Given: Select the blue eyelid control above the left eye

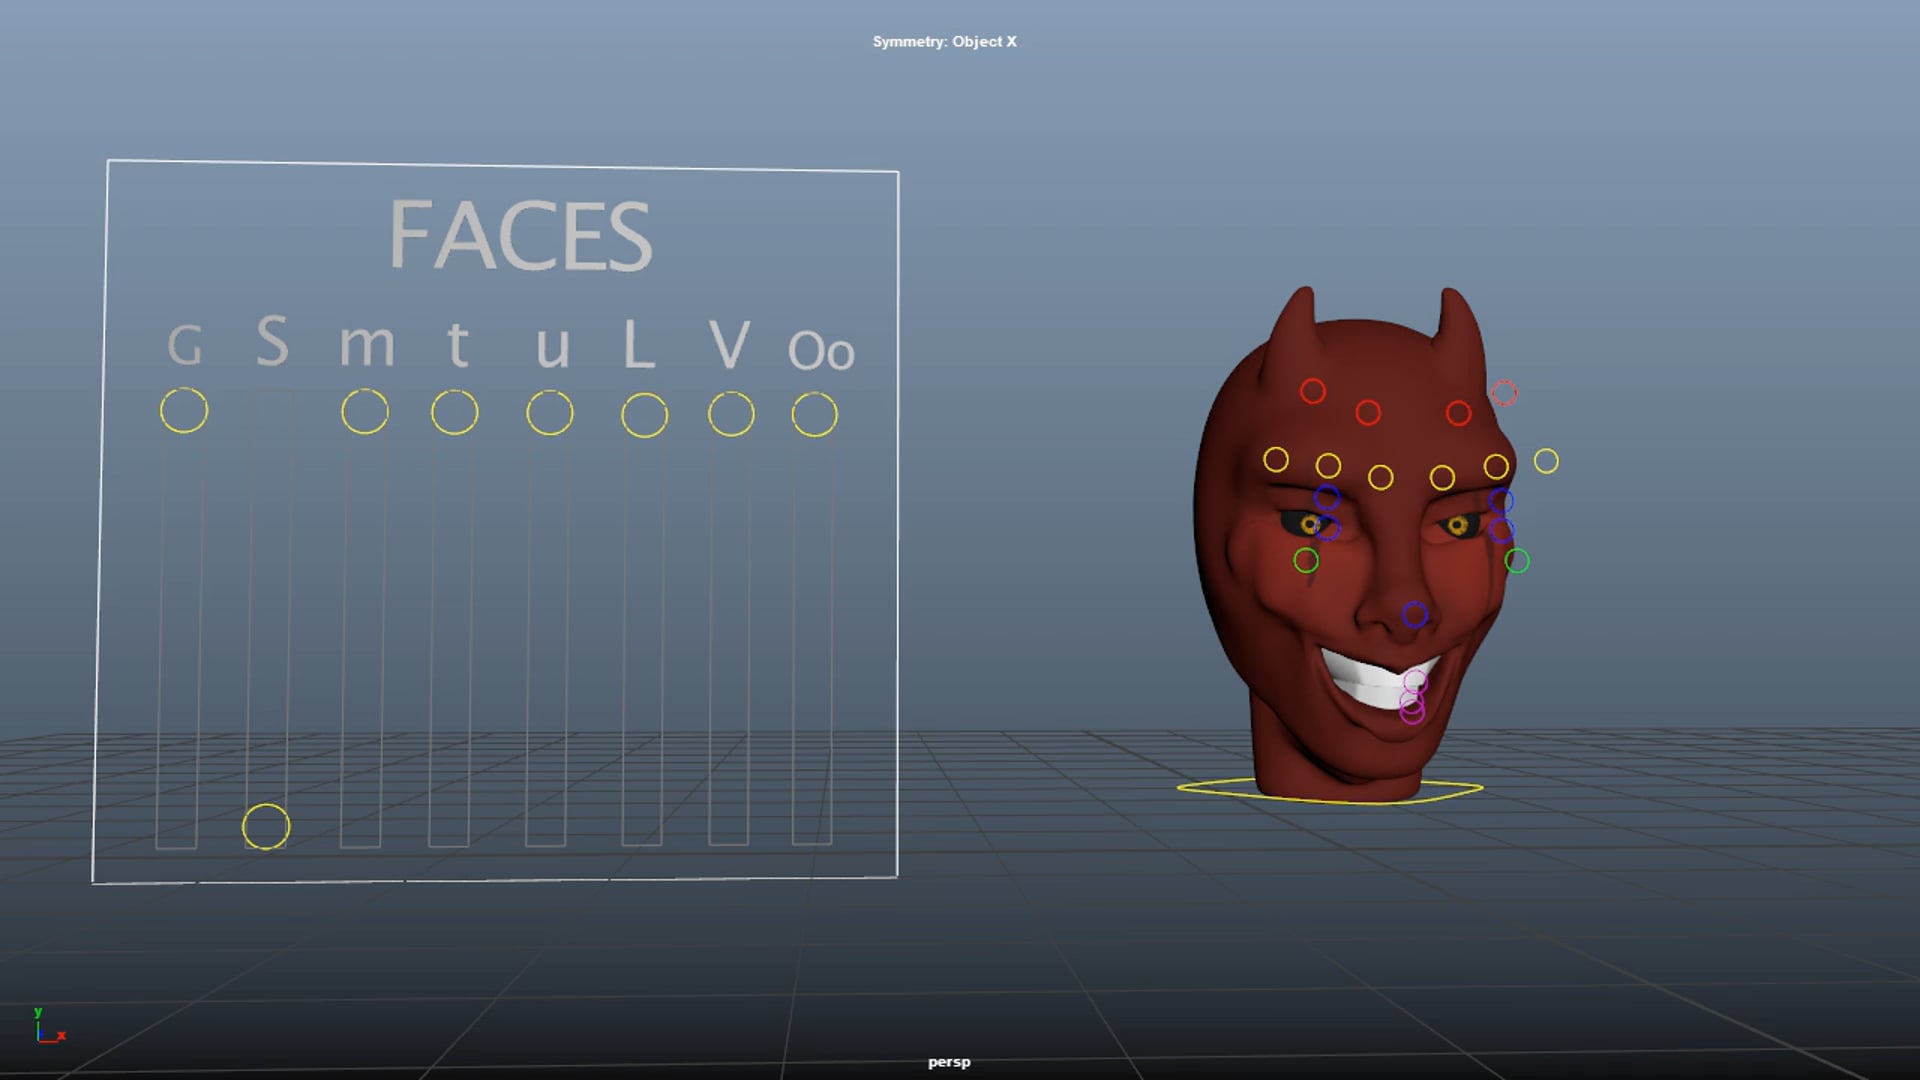Looking at the screenshot, I should [x=1327, y=498].
